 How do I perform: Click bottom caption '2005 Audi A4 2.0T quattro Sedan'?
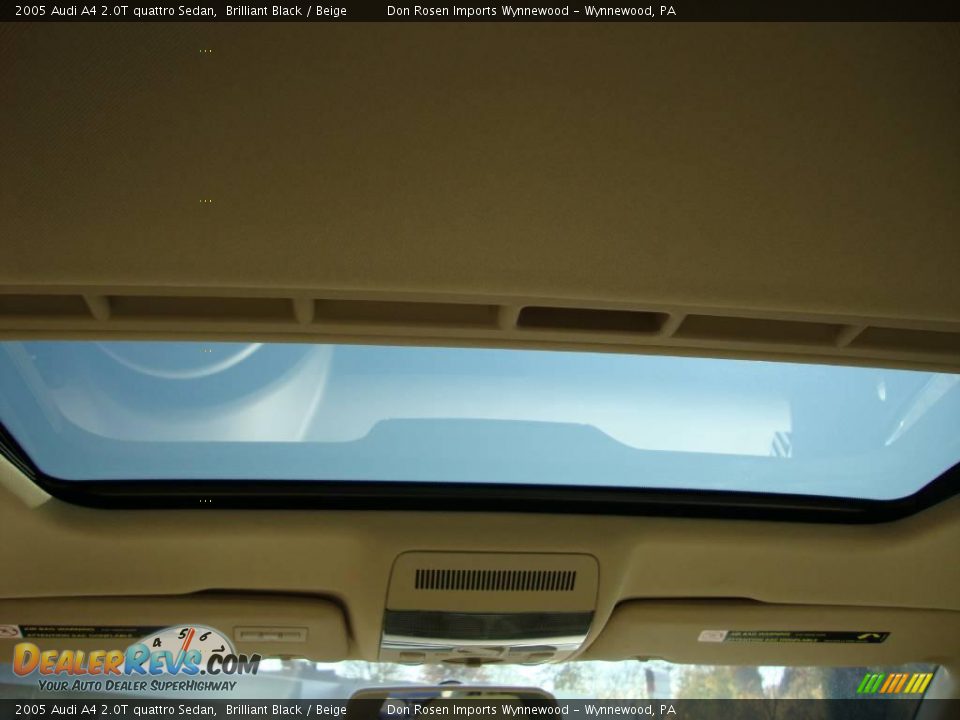[x=115, y=710]
